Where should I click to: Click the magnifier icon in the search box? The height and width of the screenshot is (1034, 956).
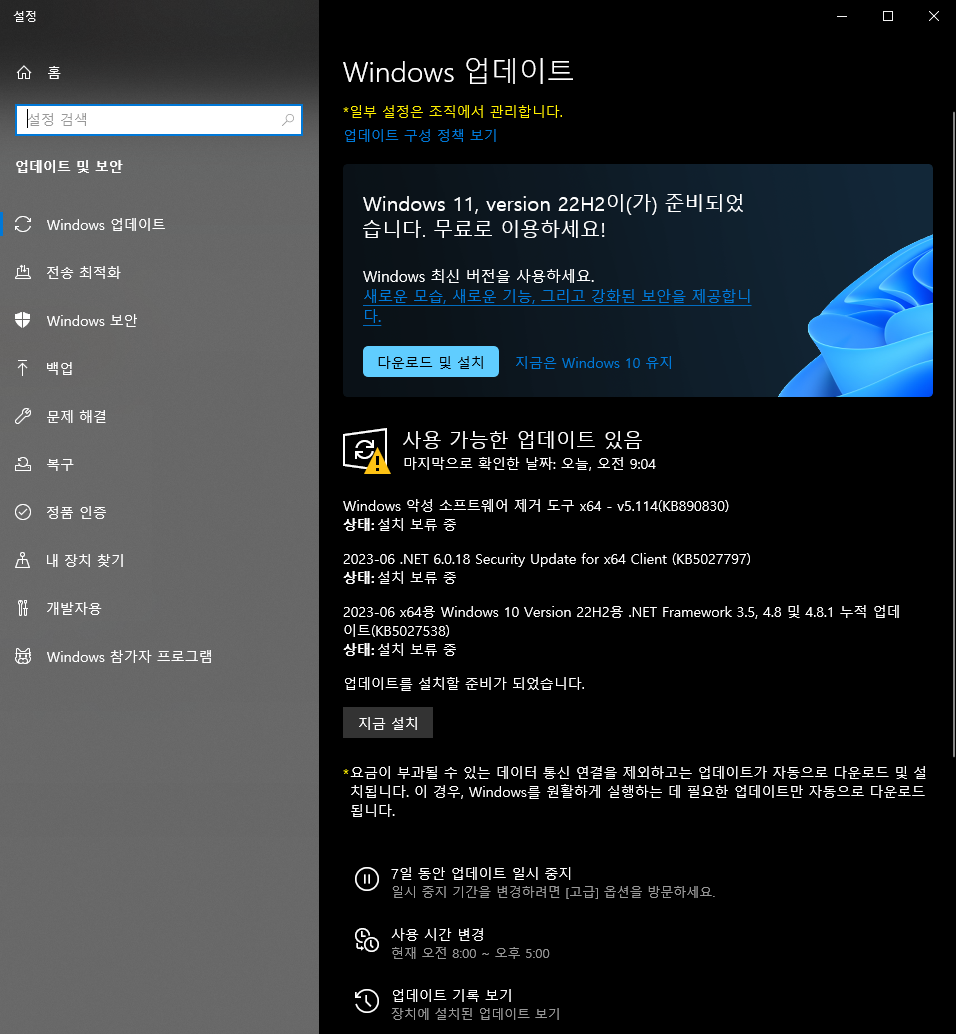[x=288, y=119]
